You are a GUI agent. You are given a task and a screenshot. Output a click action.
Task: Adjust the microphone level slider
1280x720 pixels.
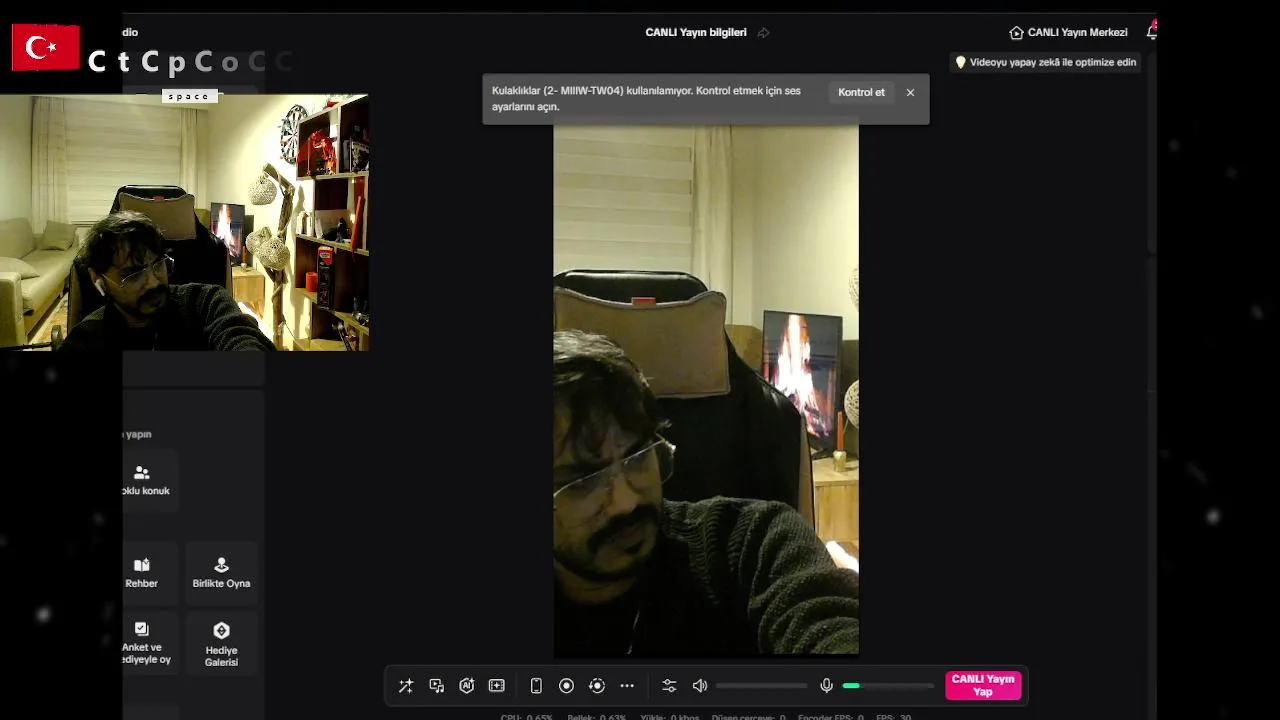click(x=888, y=686)
